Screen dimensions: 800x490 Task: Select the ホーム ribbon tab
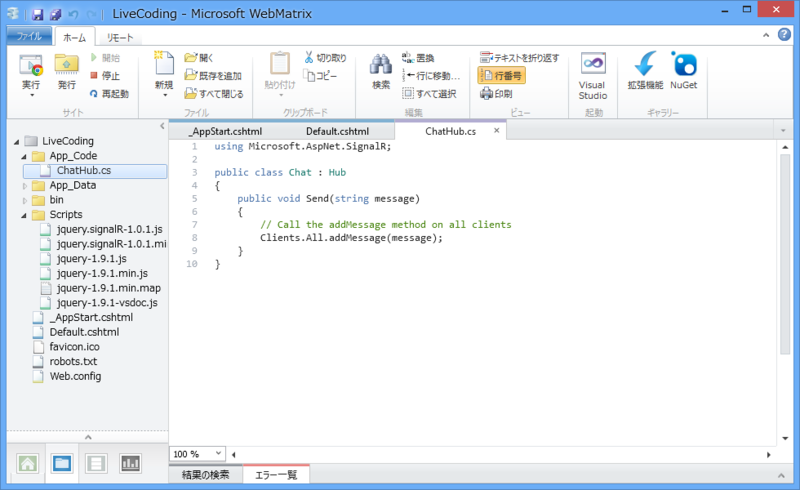coord(74,37)
